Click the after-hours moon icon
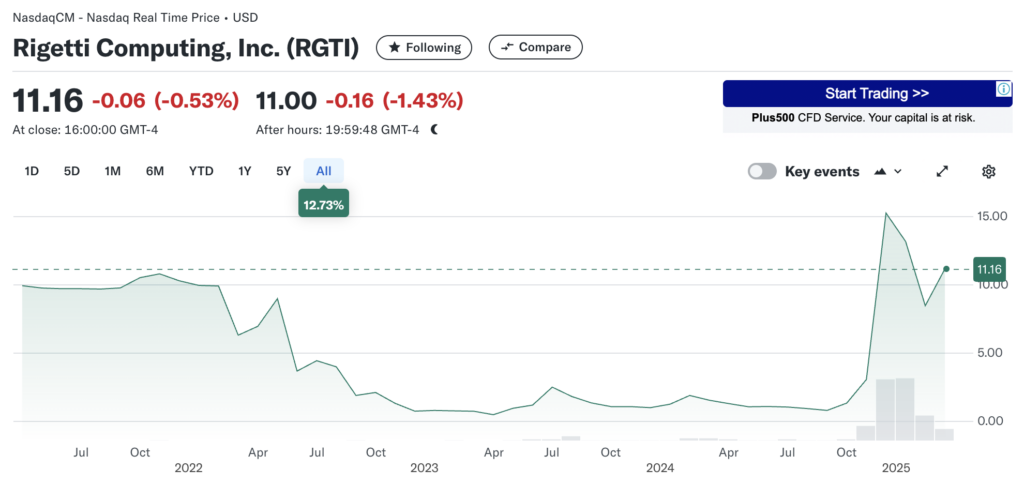 435,129
